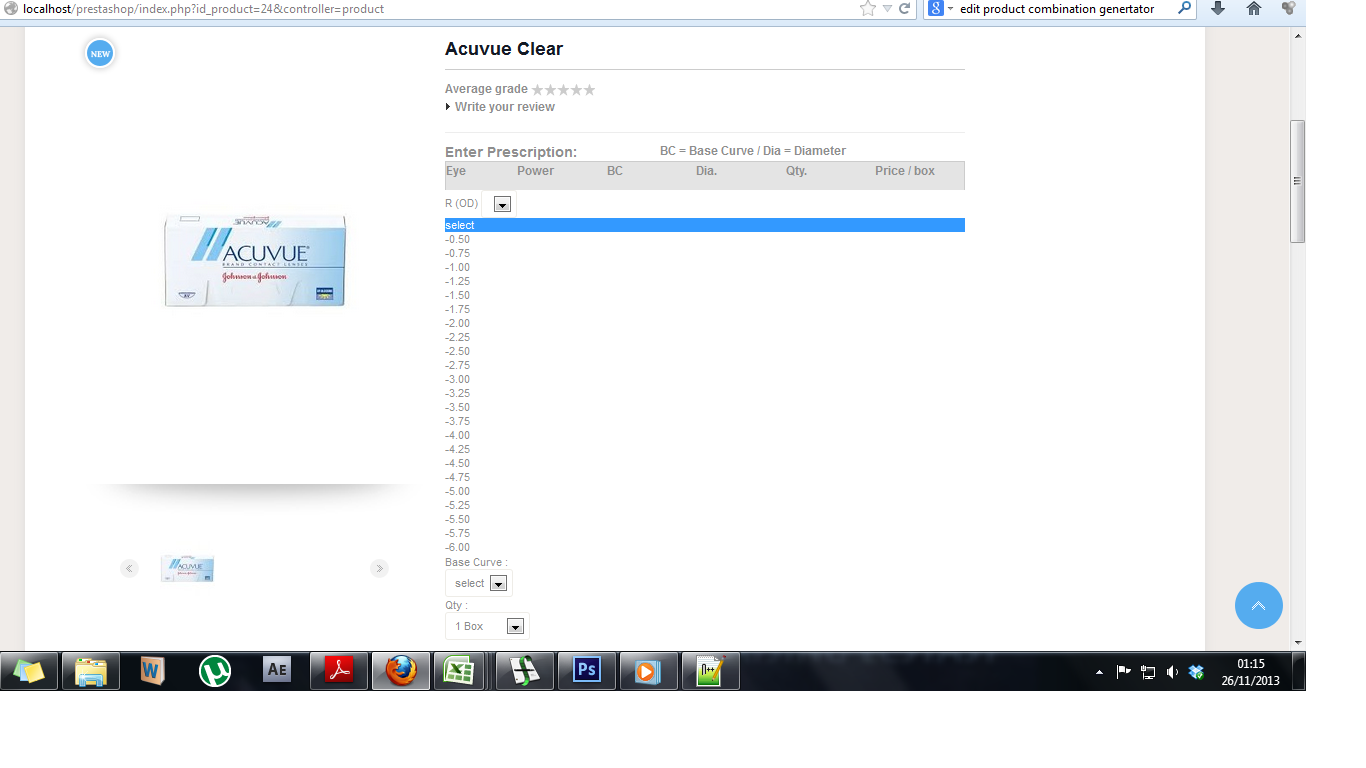Click the URL in the address bar
The height and width of the screenshot is (768, 1366).
[x=203, y=9]
